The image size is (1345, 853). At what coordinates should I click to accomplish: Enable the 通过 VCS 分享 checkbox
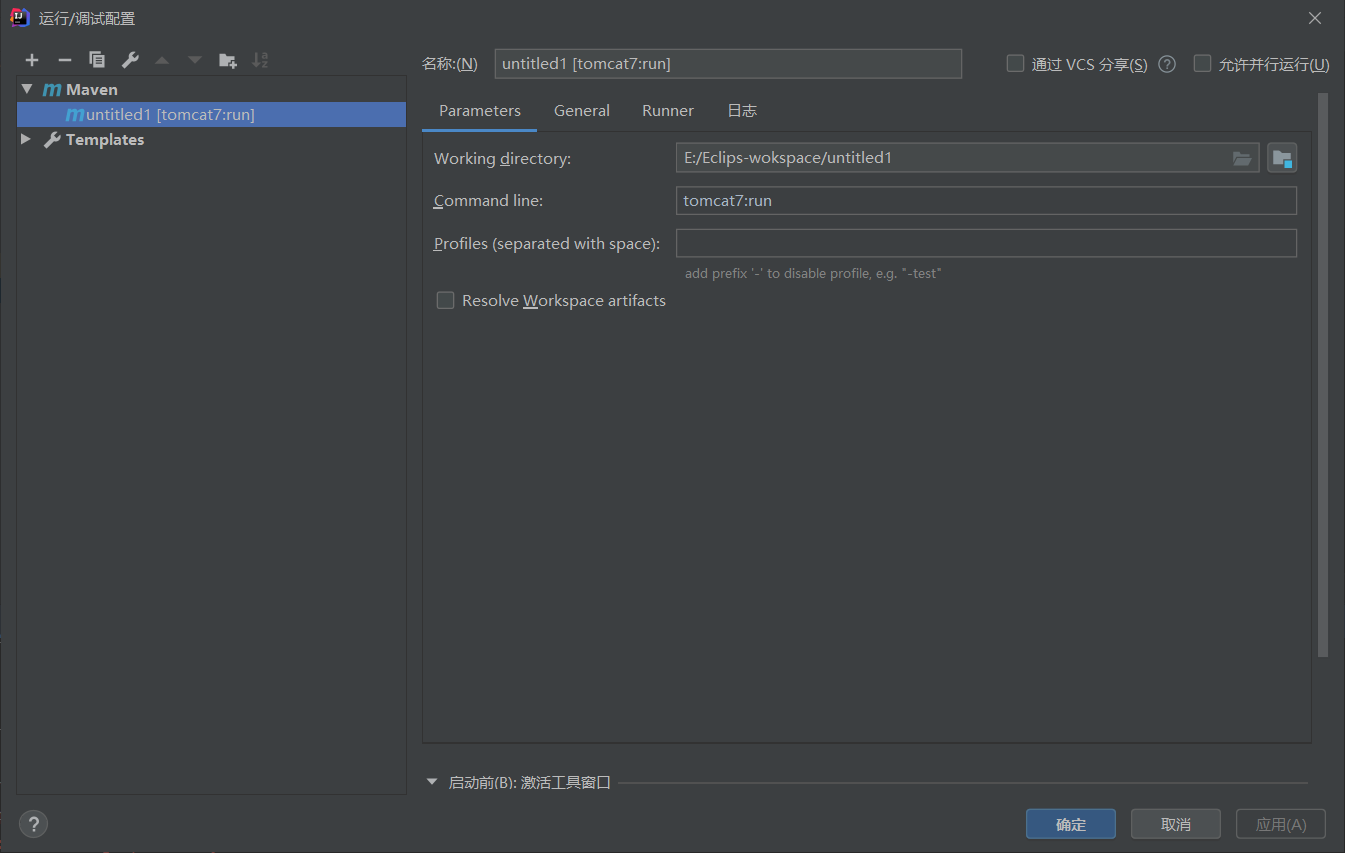pos(1015,63)
